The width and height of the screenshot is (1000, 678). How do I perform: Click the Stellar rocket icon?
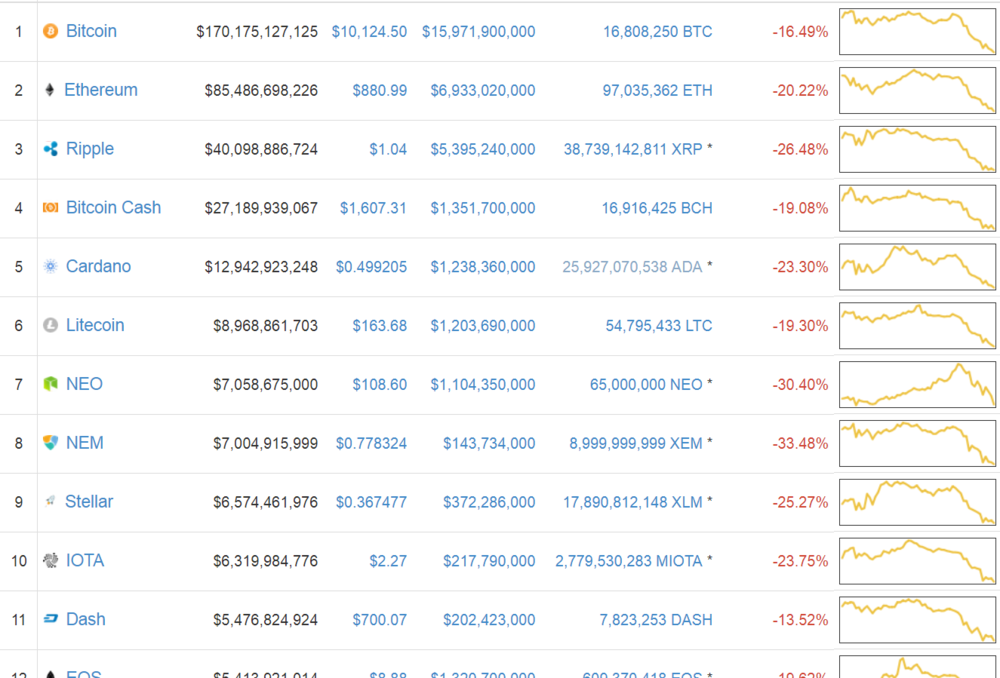50,502
